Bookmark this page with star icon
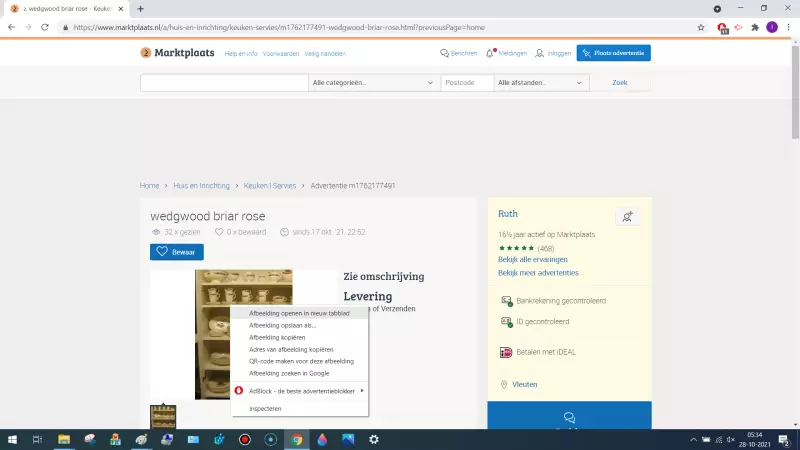Screen dimensions: 800x450 pyautogui.click(x=700, y=27)
